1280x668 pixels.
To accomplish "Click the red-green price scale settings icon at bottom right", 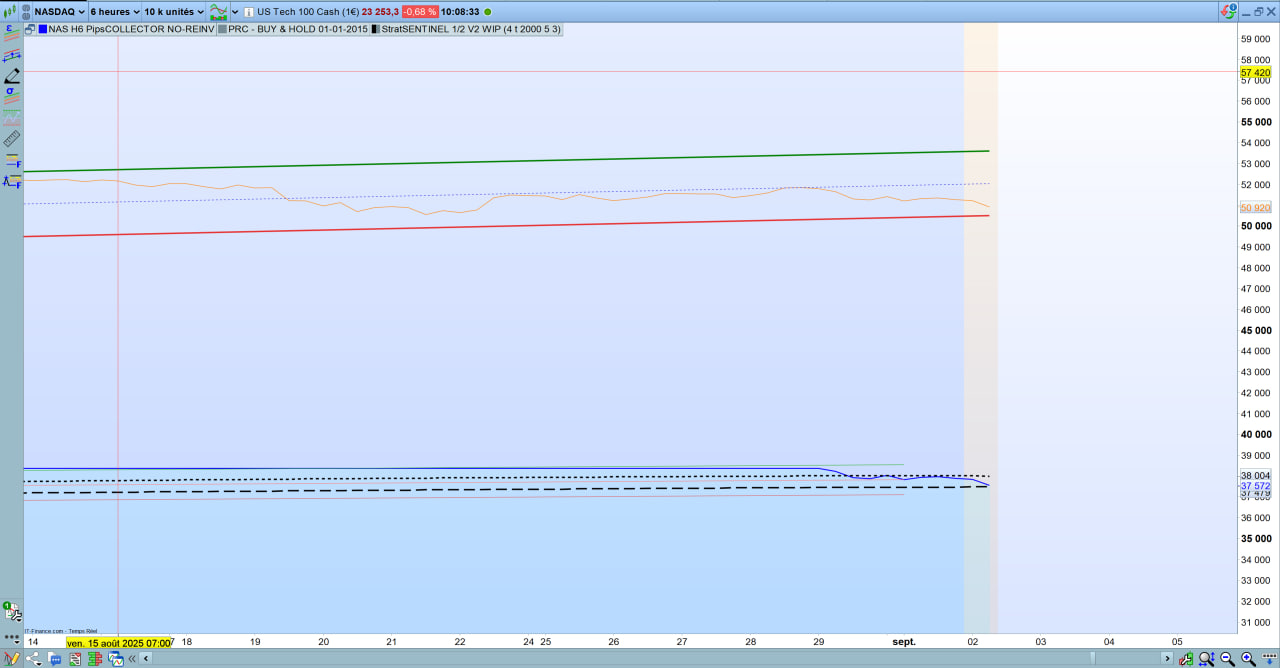I will point(1186,659).
